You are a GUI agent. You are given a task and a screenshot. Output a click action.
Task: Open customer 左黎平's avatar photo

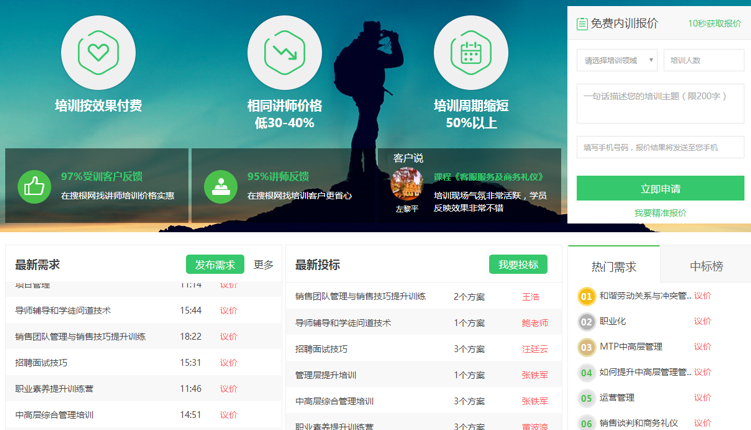point(406,184)
